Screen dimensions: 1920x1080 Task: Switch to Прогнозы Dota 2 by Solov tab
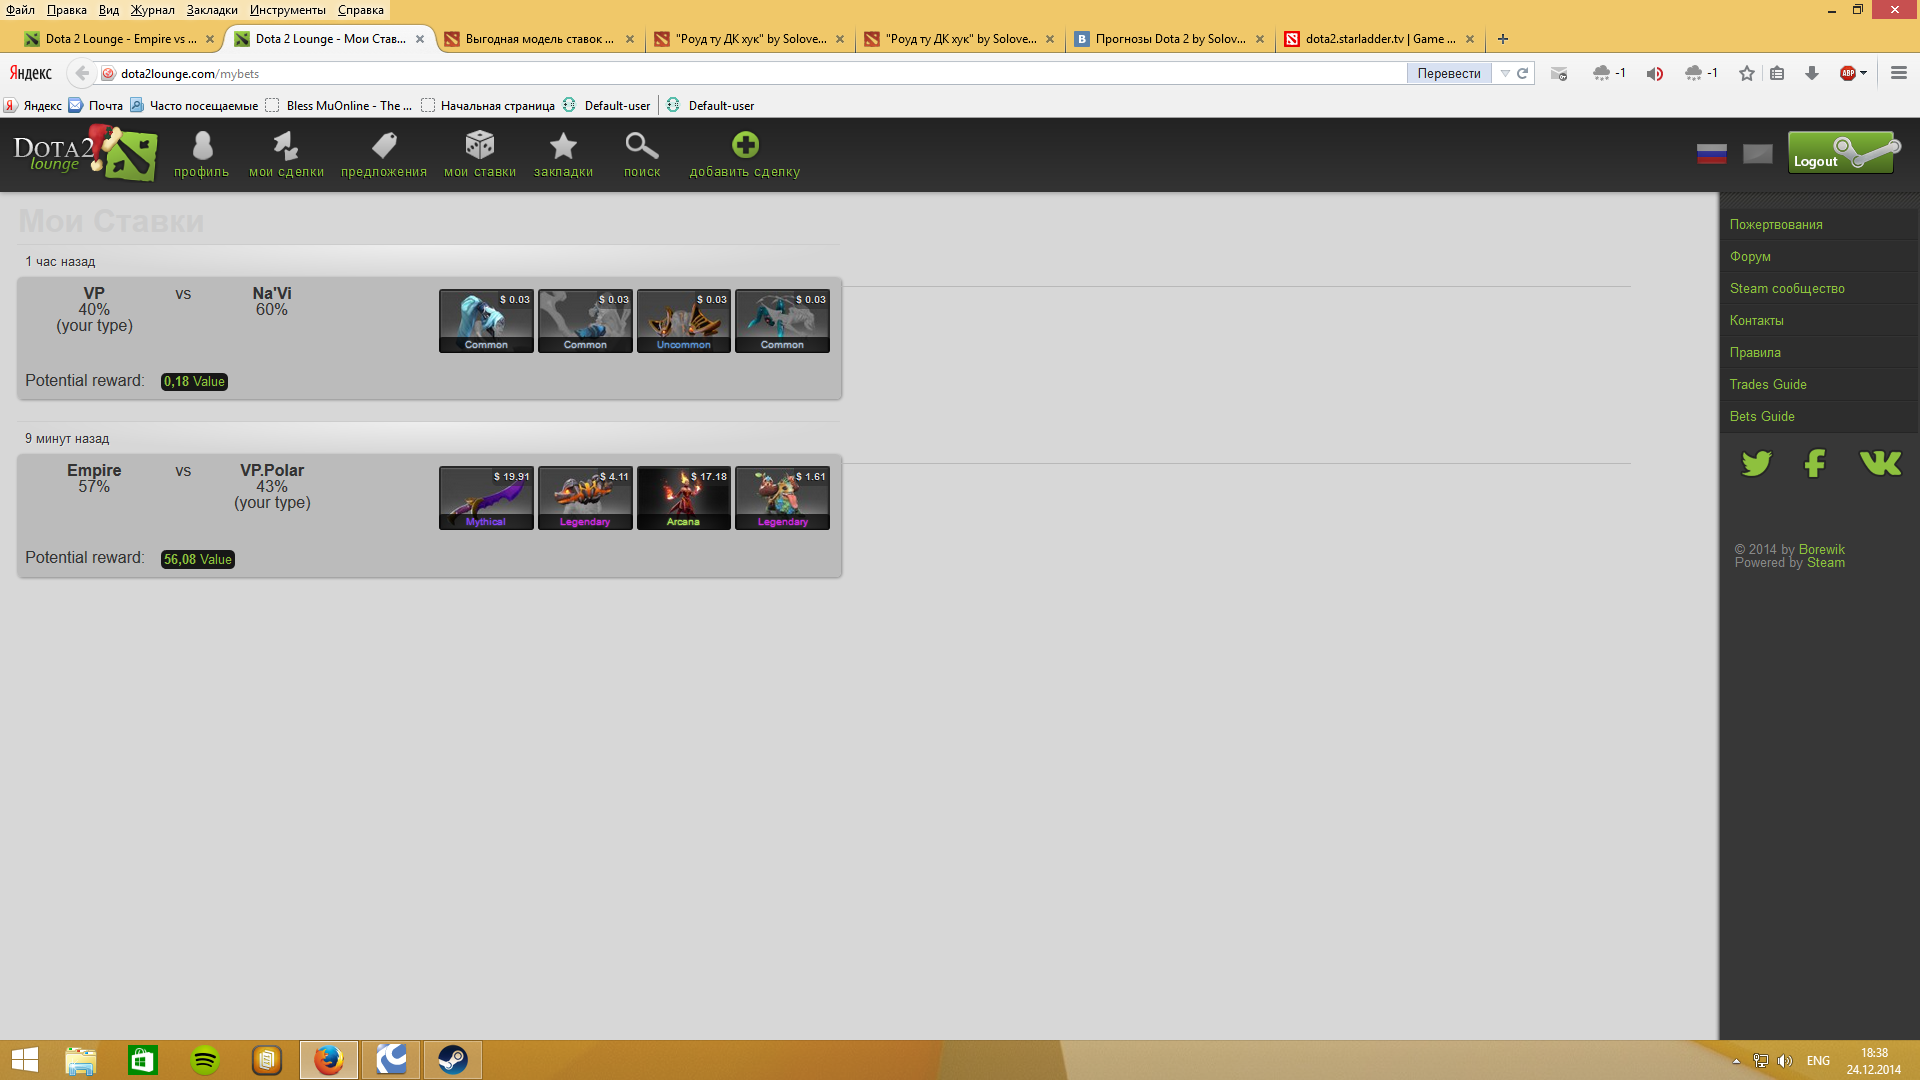(x=1170, y=39)
